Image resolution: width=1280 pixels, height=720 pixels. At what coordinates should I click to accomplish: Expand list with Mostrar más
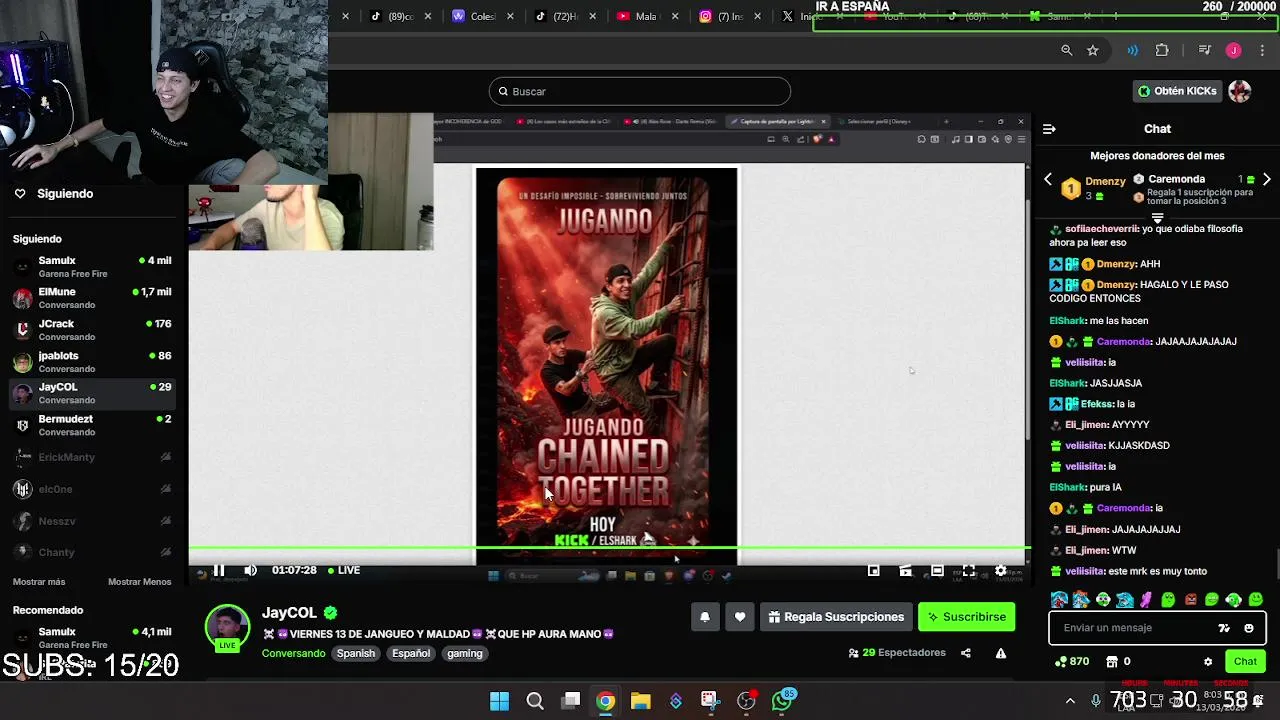click(x=39, y=582)
